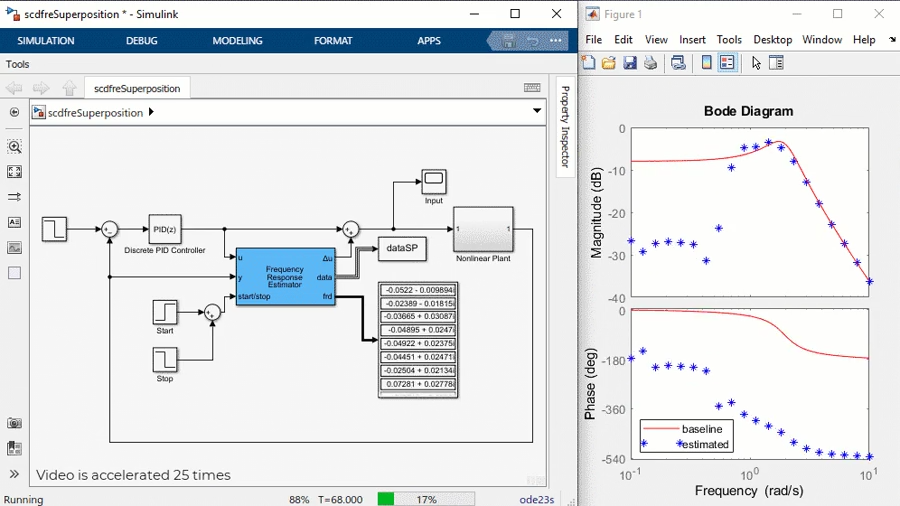Open the model hierarchy dropdown arrow
Viewport: 900px width, 506px height.
537,111
